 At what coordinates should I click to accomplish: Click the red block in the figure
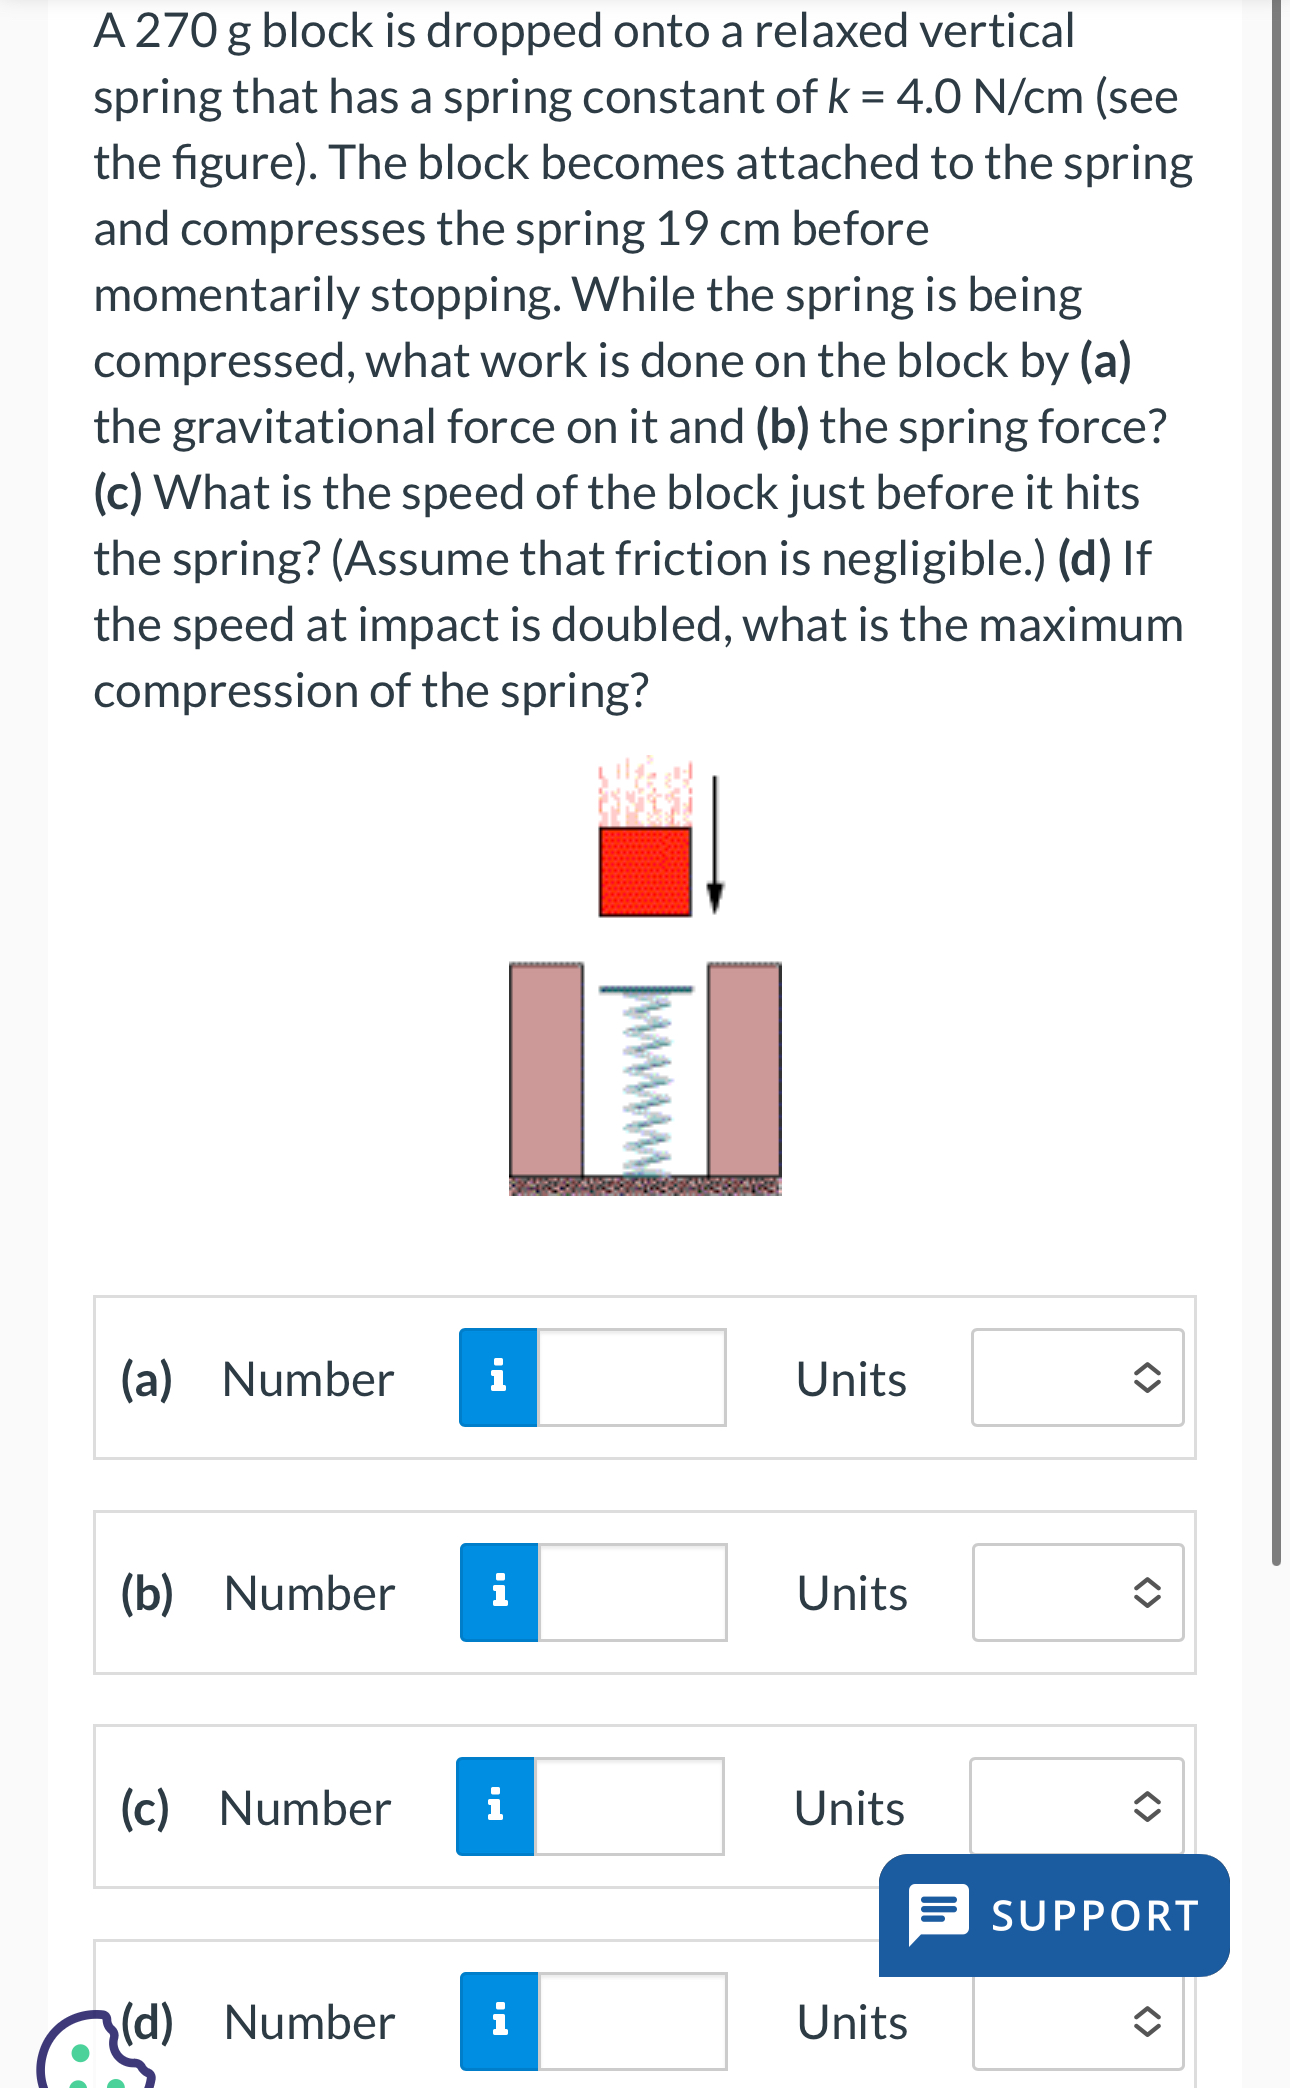coord(643,870)
